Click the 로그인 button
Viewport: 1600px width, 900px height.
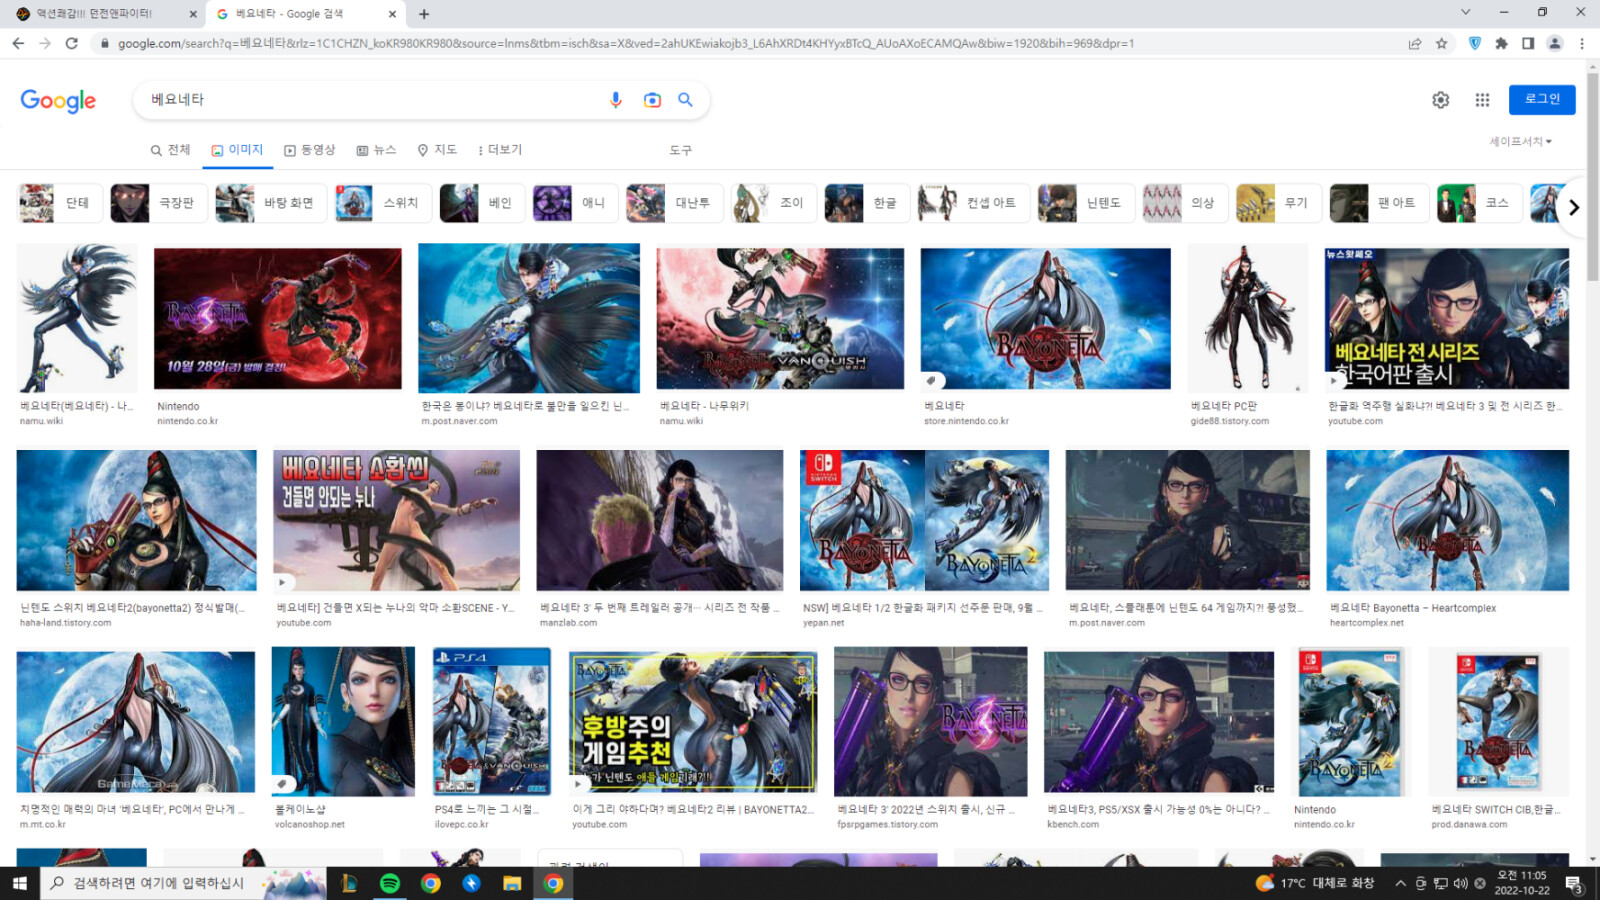(1542, 99)
